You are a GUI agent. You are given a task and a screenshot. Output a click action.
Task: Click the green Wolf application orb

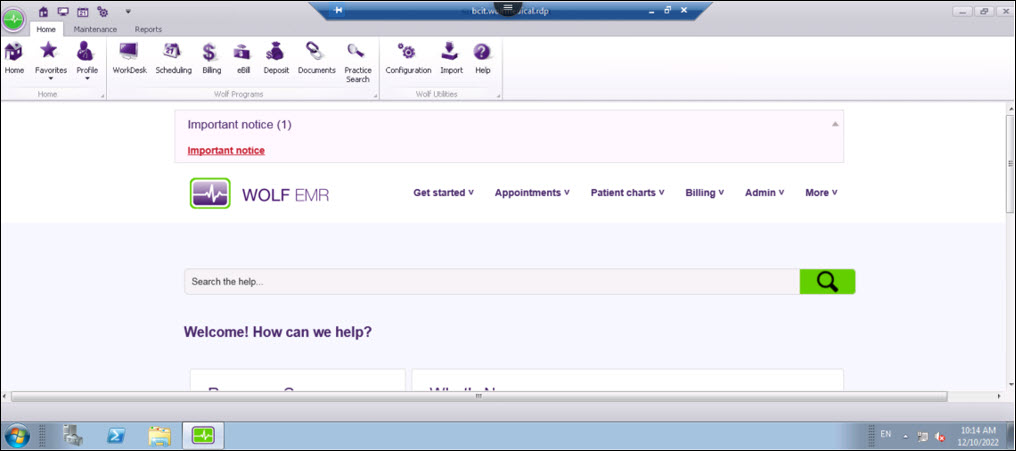click(x=13, y=19)
